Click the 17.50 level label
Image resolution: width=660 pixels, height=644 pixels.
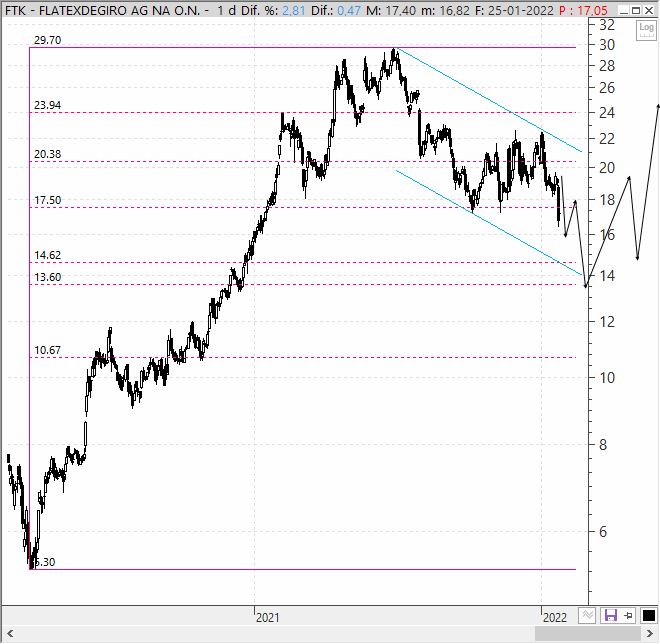[48, 200]
